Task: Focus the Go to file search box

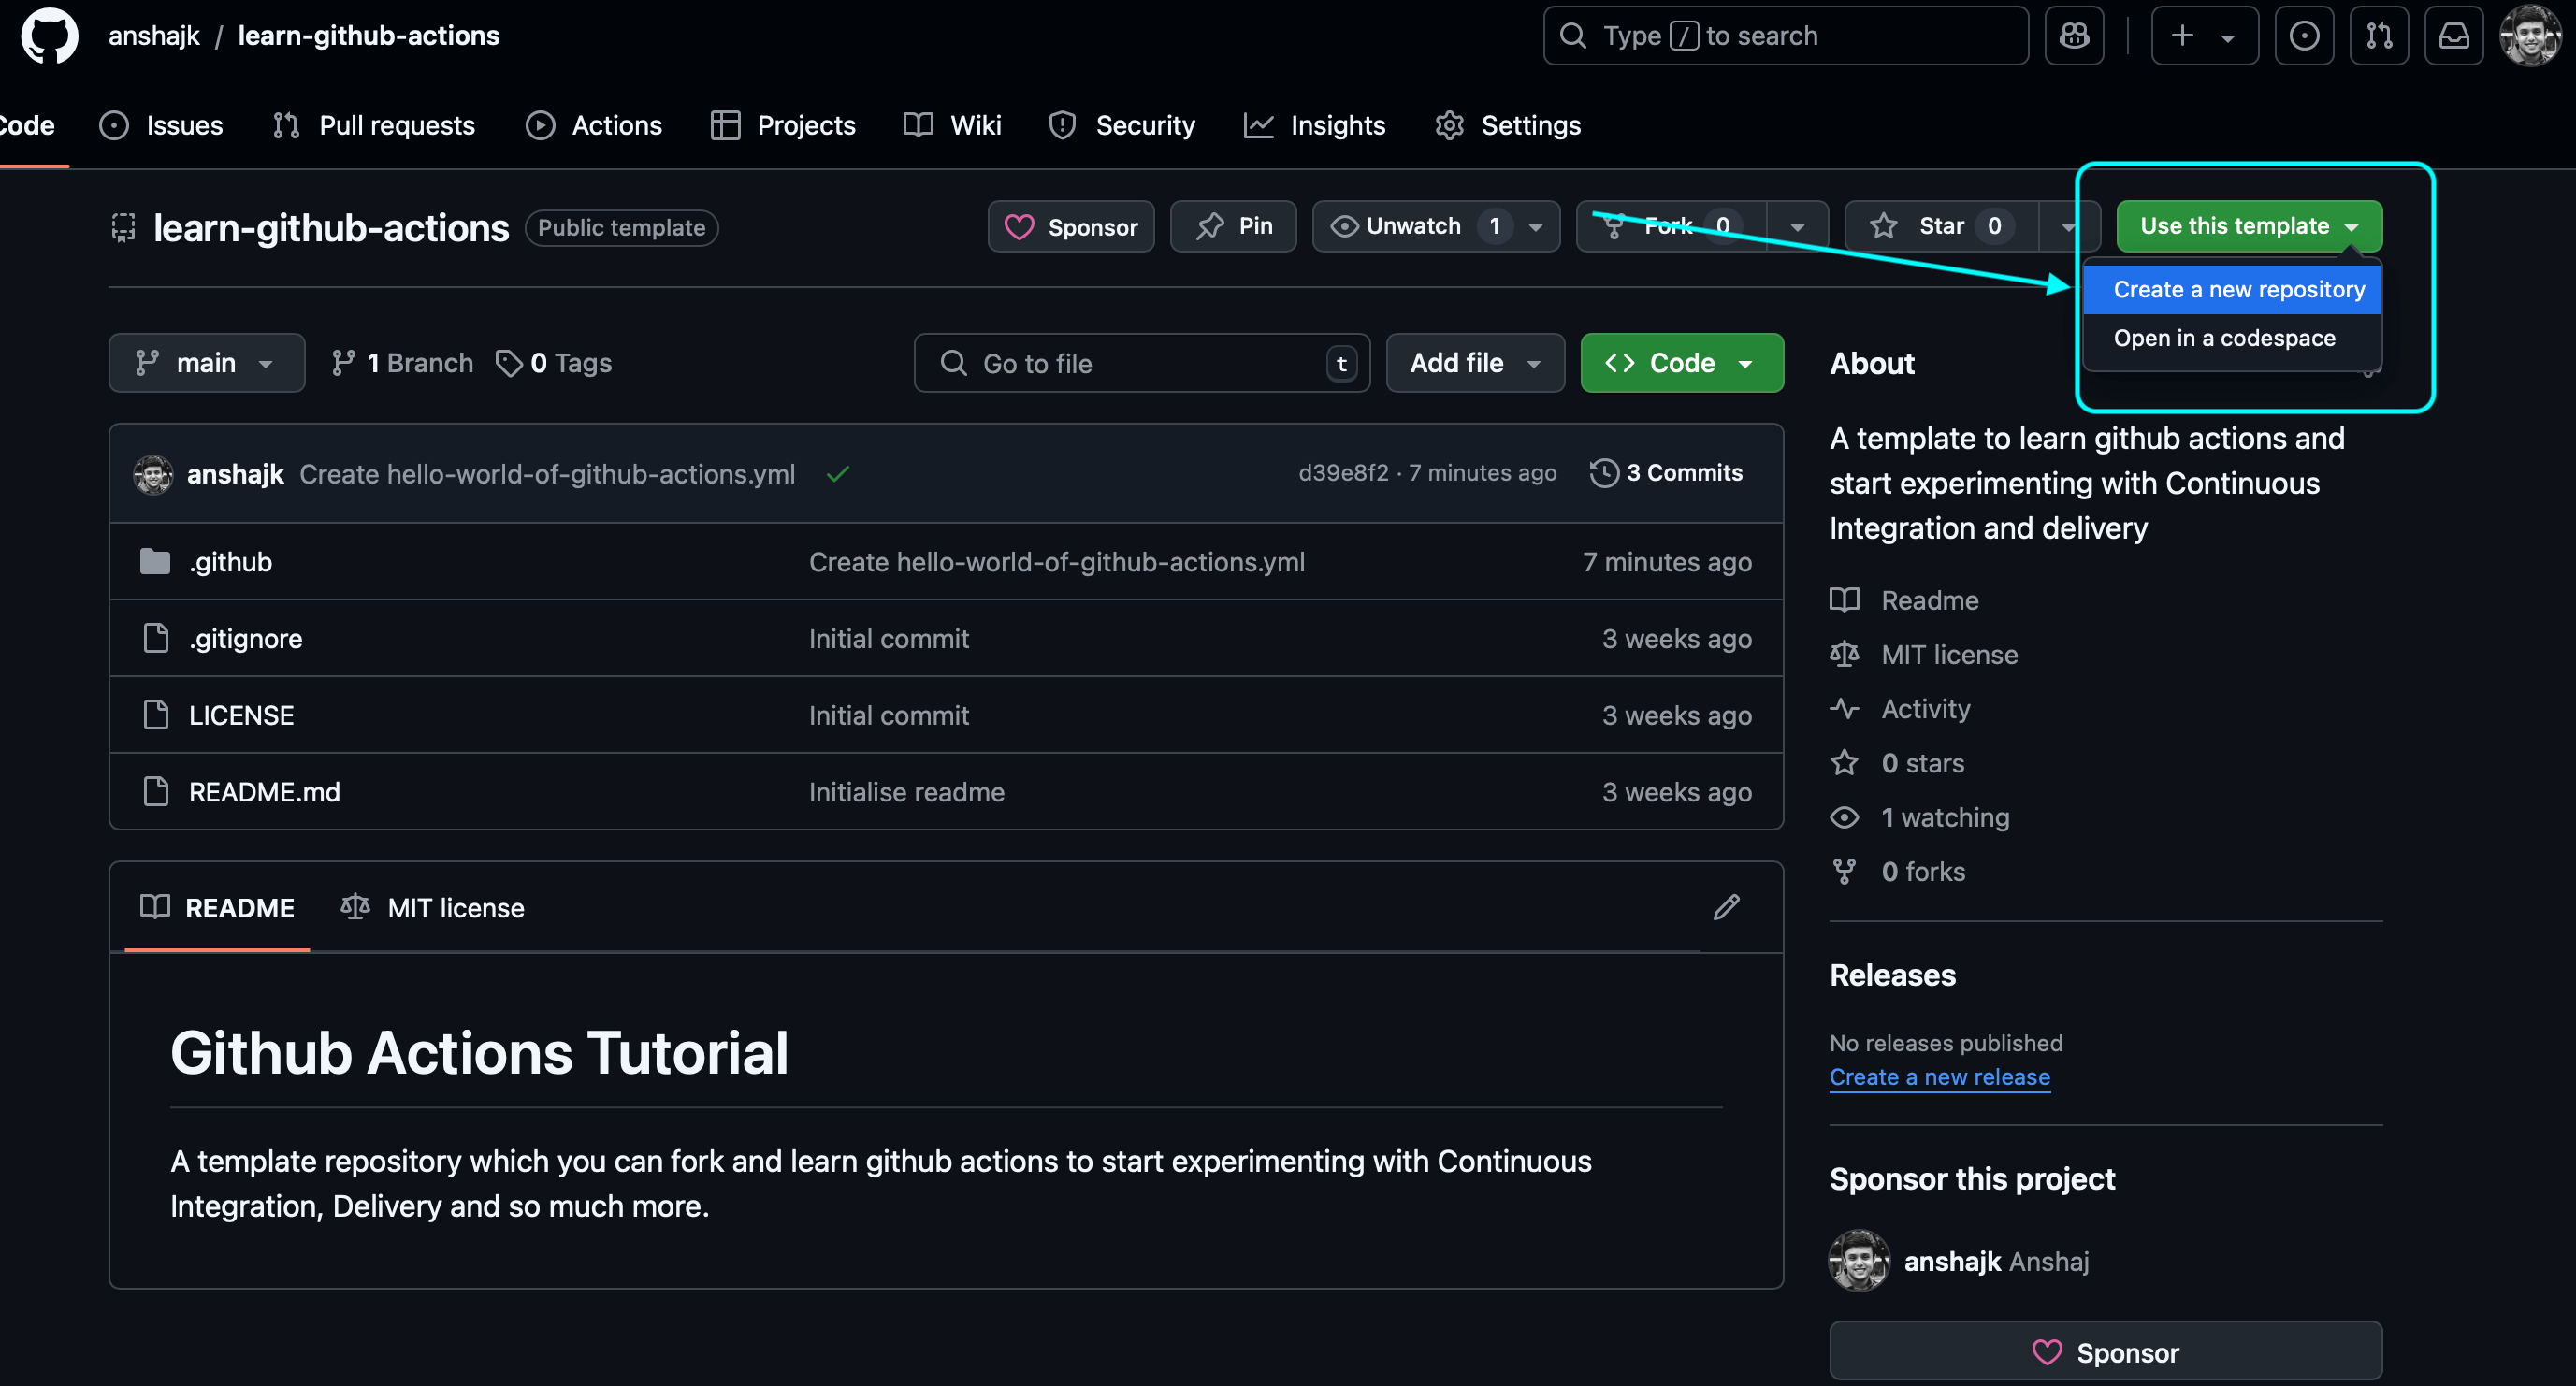Action: pos(1140,363)
